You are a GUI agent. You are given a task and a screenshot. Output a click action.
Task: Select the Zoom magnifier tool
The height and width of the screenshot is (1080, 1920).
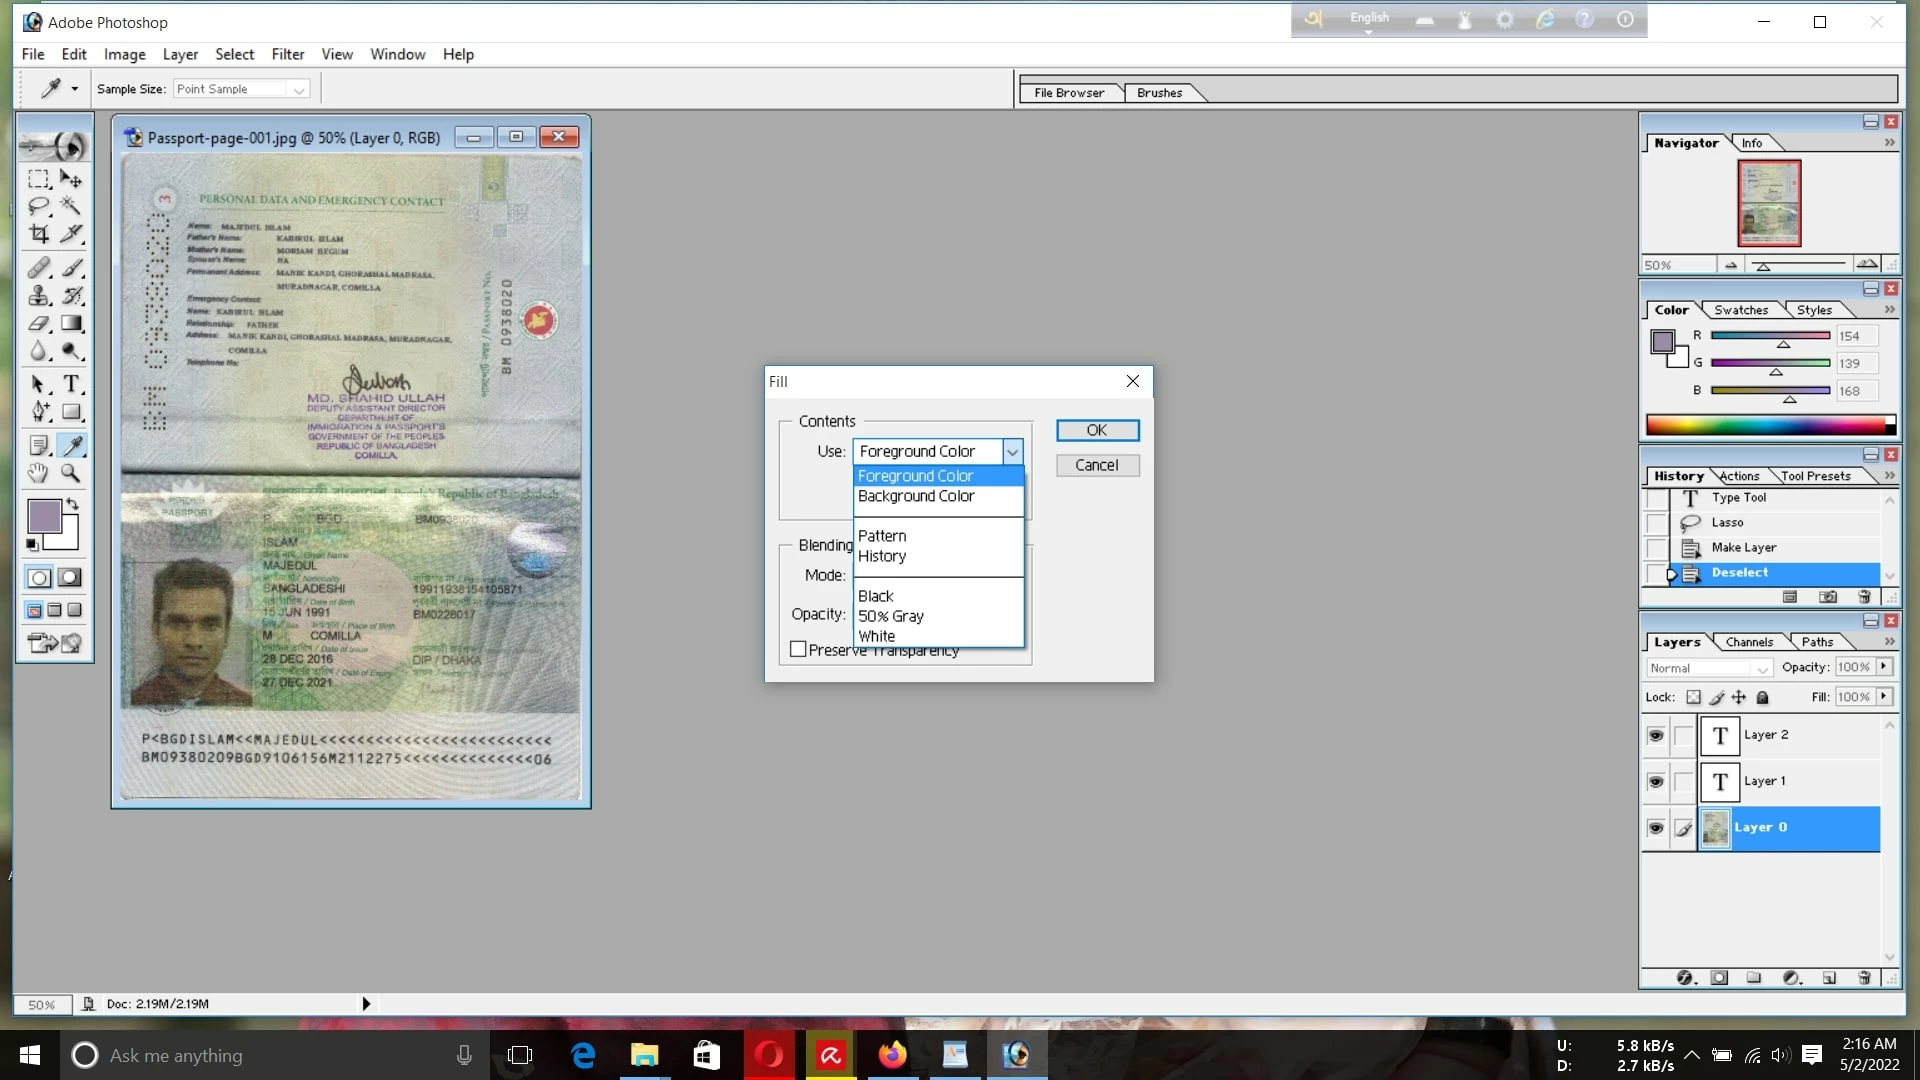71,473
